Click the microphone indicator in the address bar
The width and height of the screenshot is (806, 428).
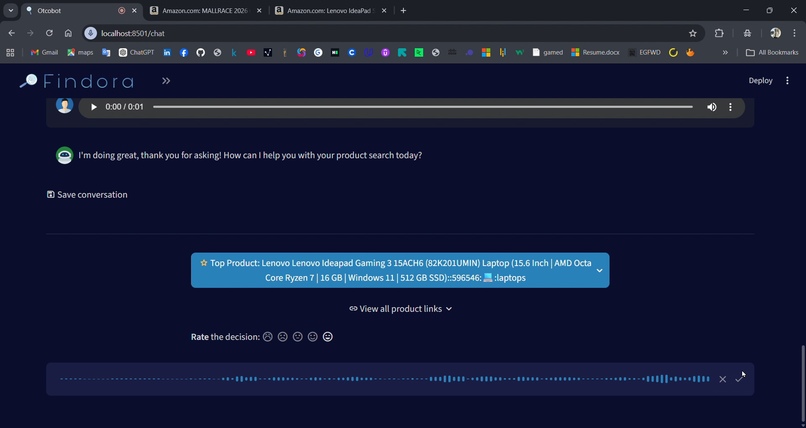coord(90,33)
